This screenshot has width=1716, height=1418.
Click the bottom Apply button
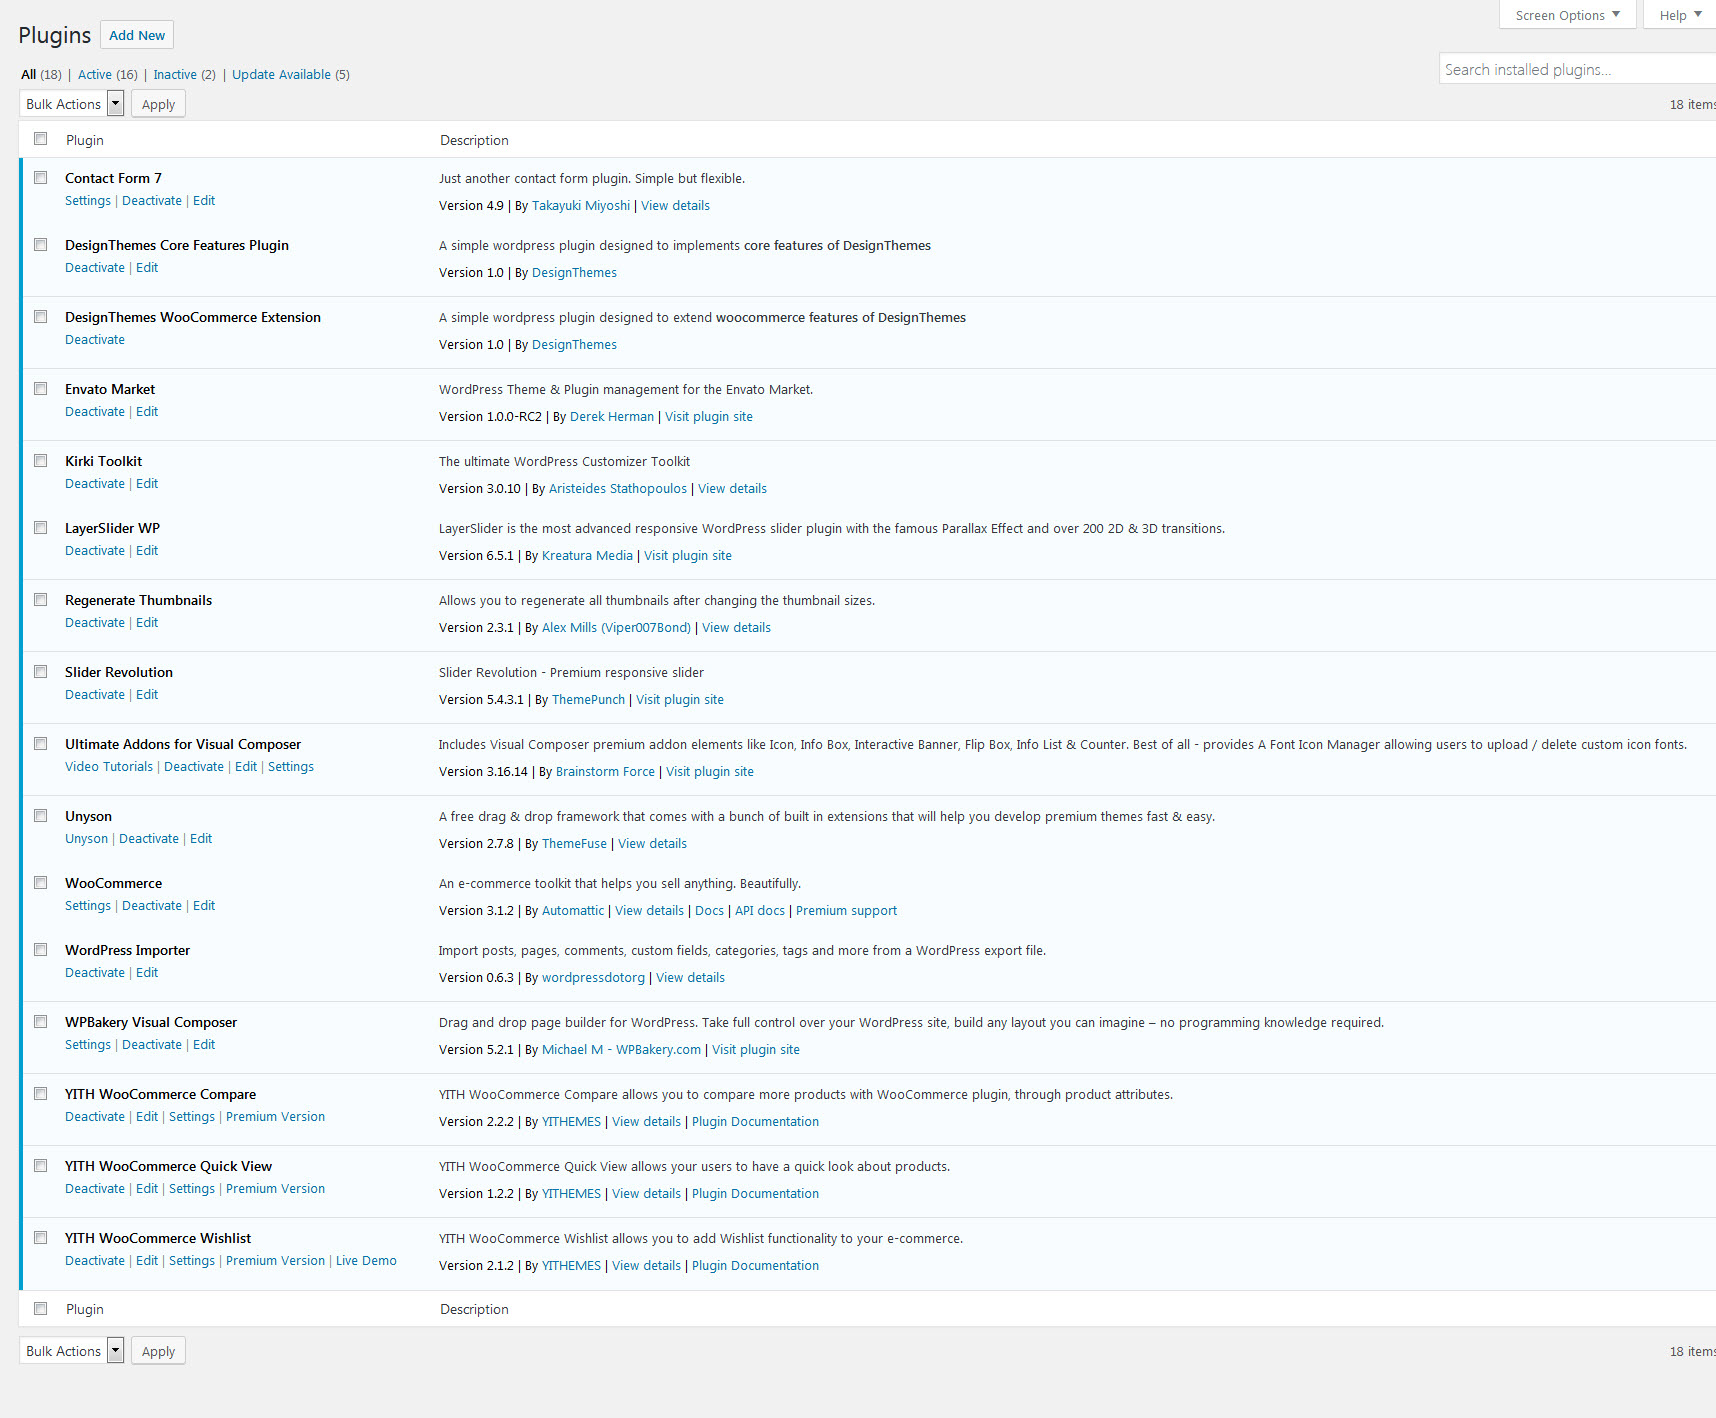(158, 1351)
